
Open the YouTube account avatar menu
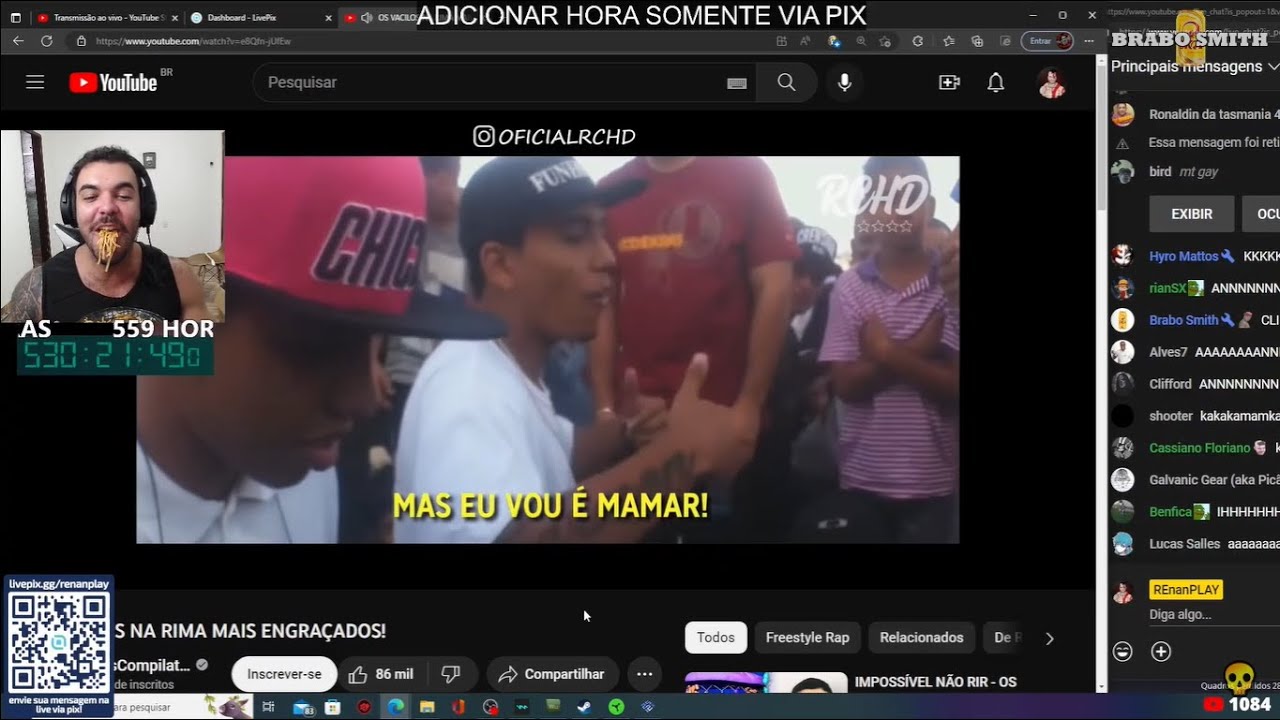[x=1051, y=83]
